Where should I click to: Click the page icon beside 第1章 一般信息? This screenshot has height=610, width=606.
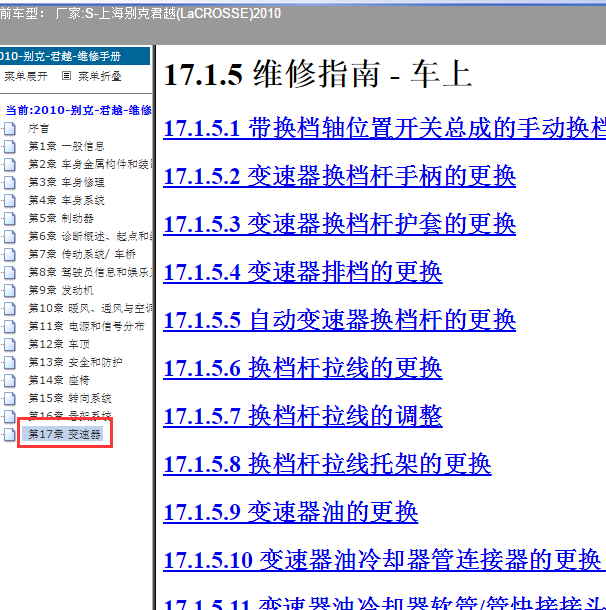(10, 146)
